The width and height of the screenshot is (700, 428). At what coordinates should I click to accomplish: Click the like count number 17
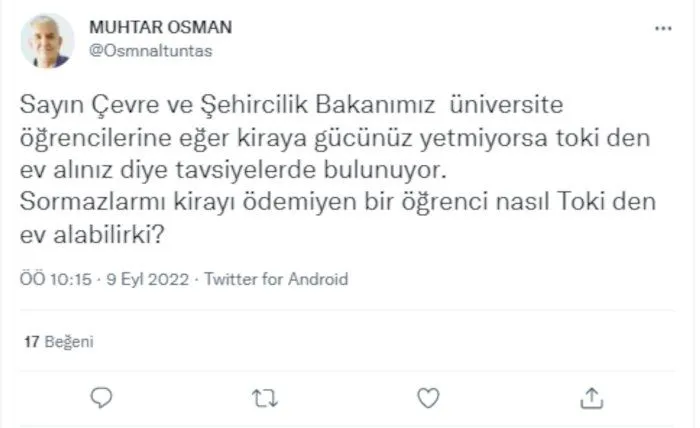pos(31,342)
